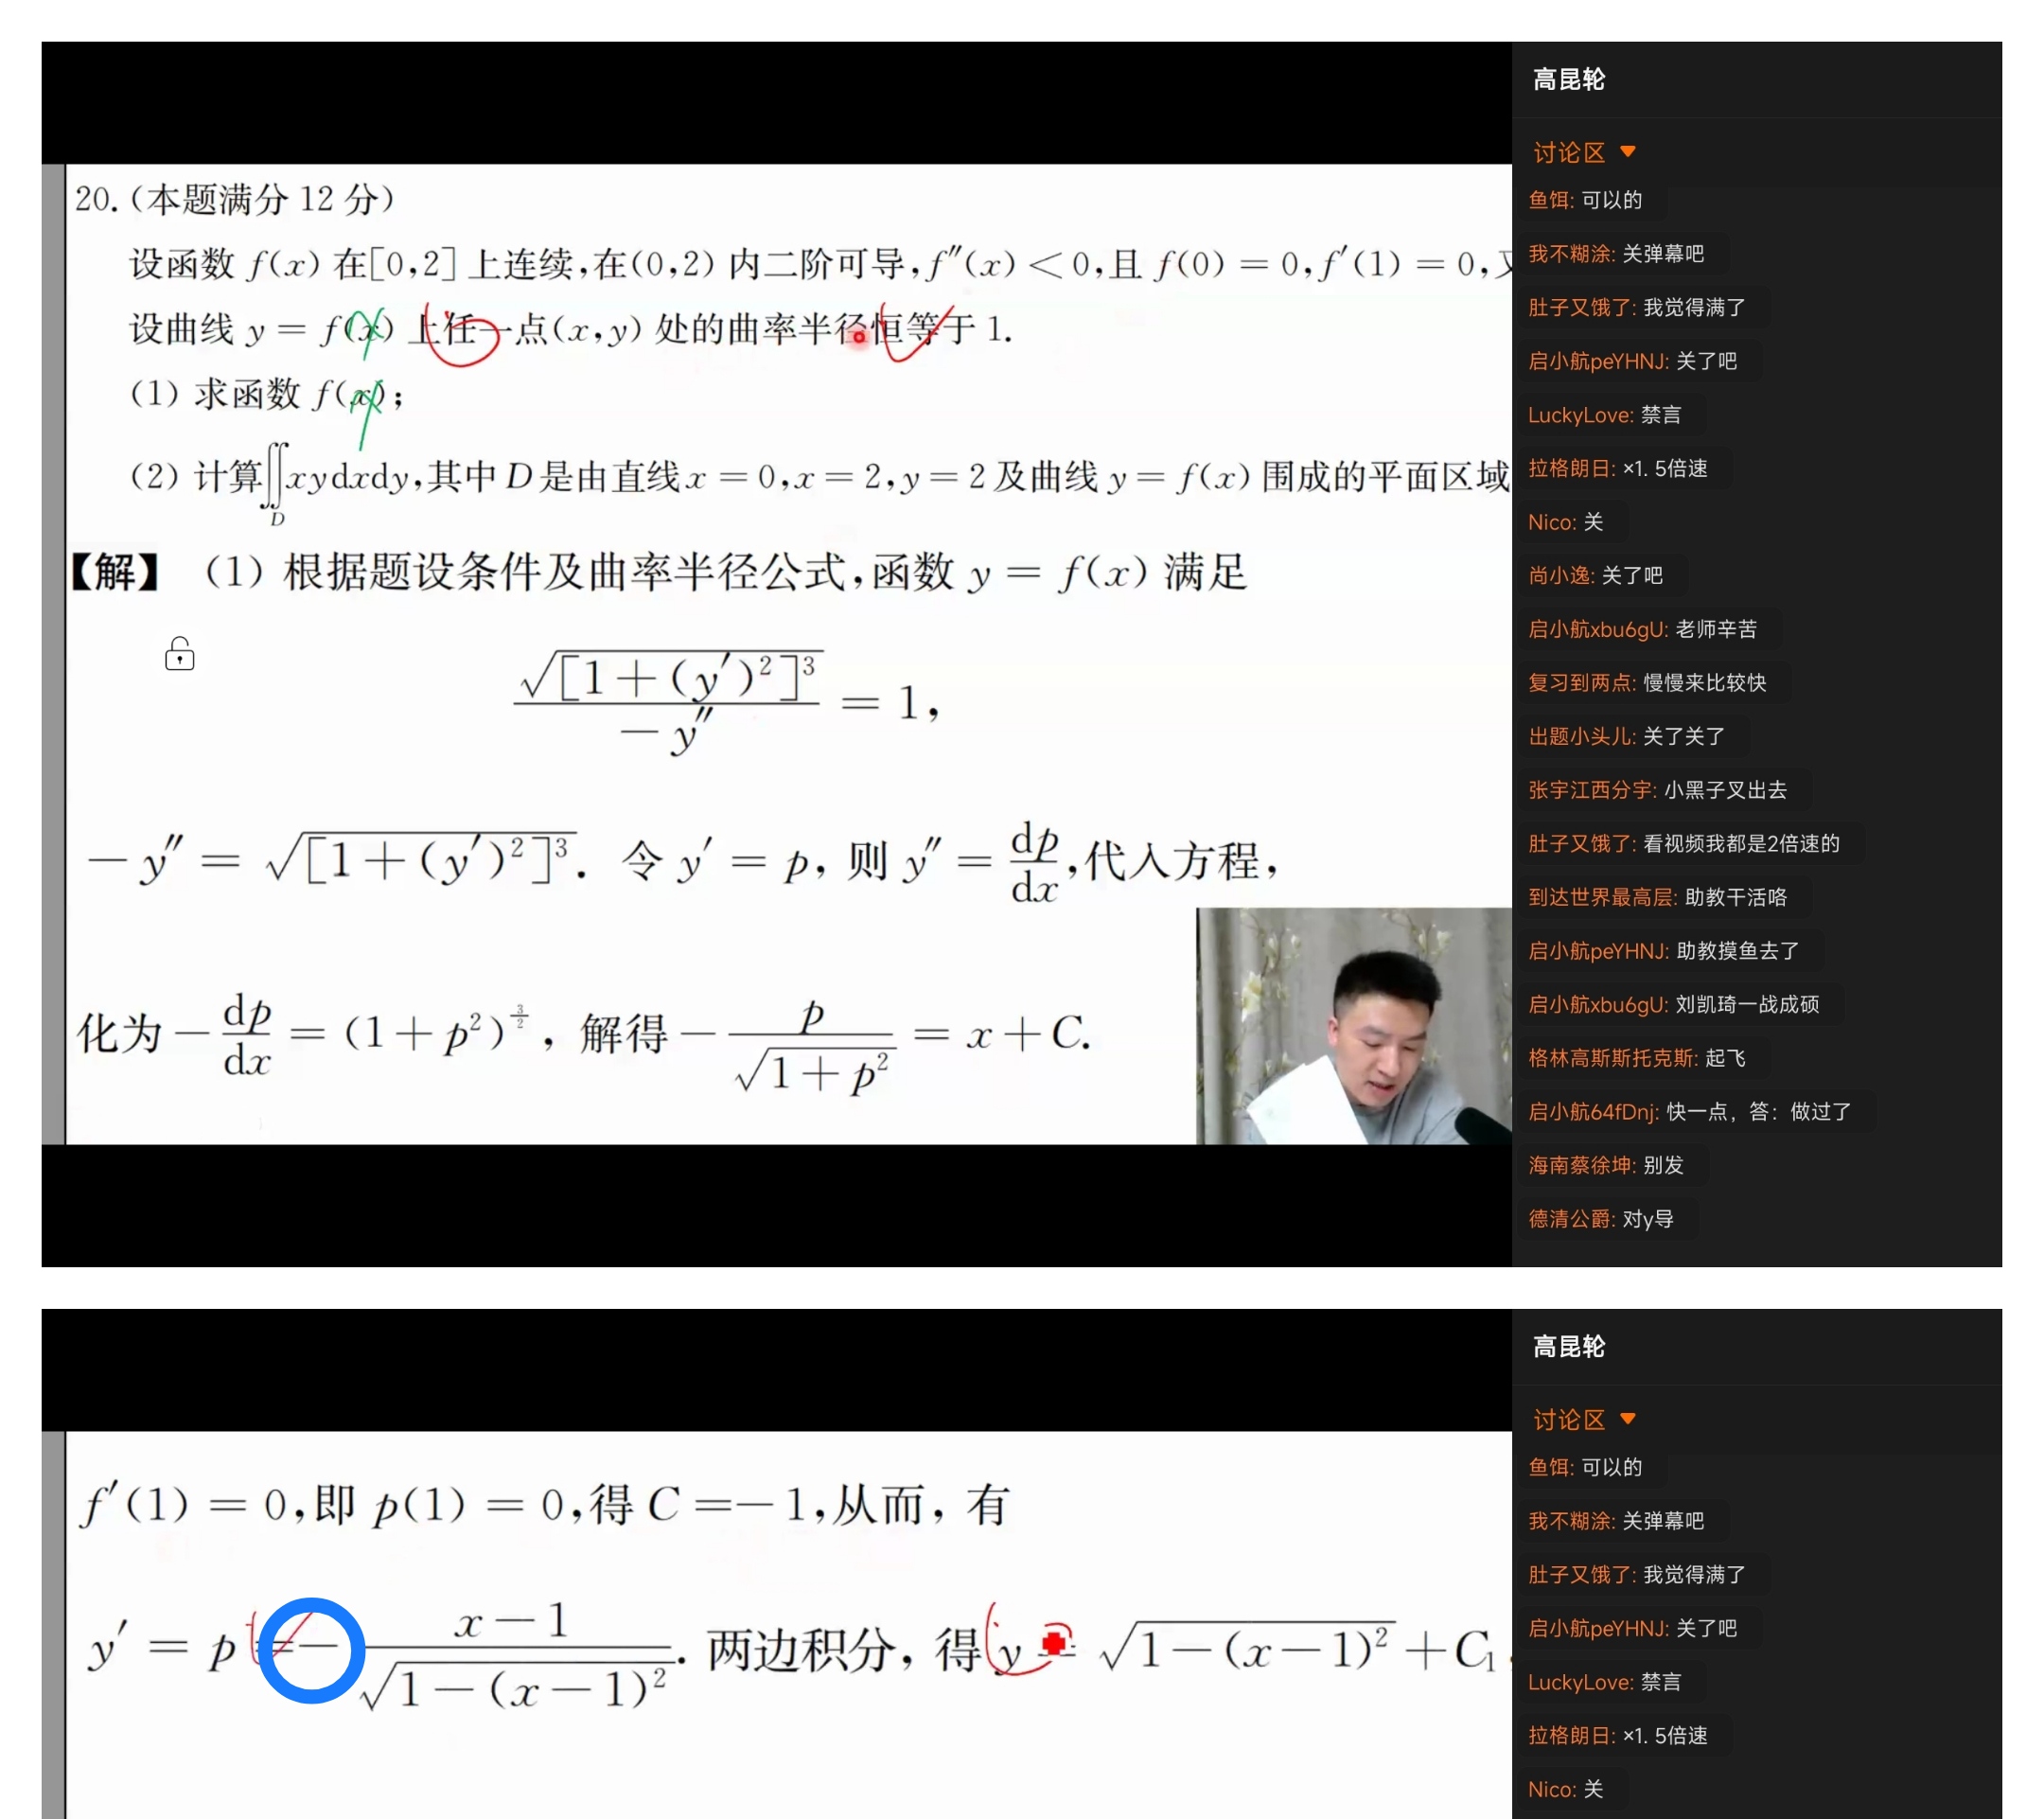Click the red laser pointer dot on the slide
2044x1819 pixels.
(858, 337)
